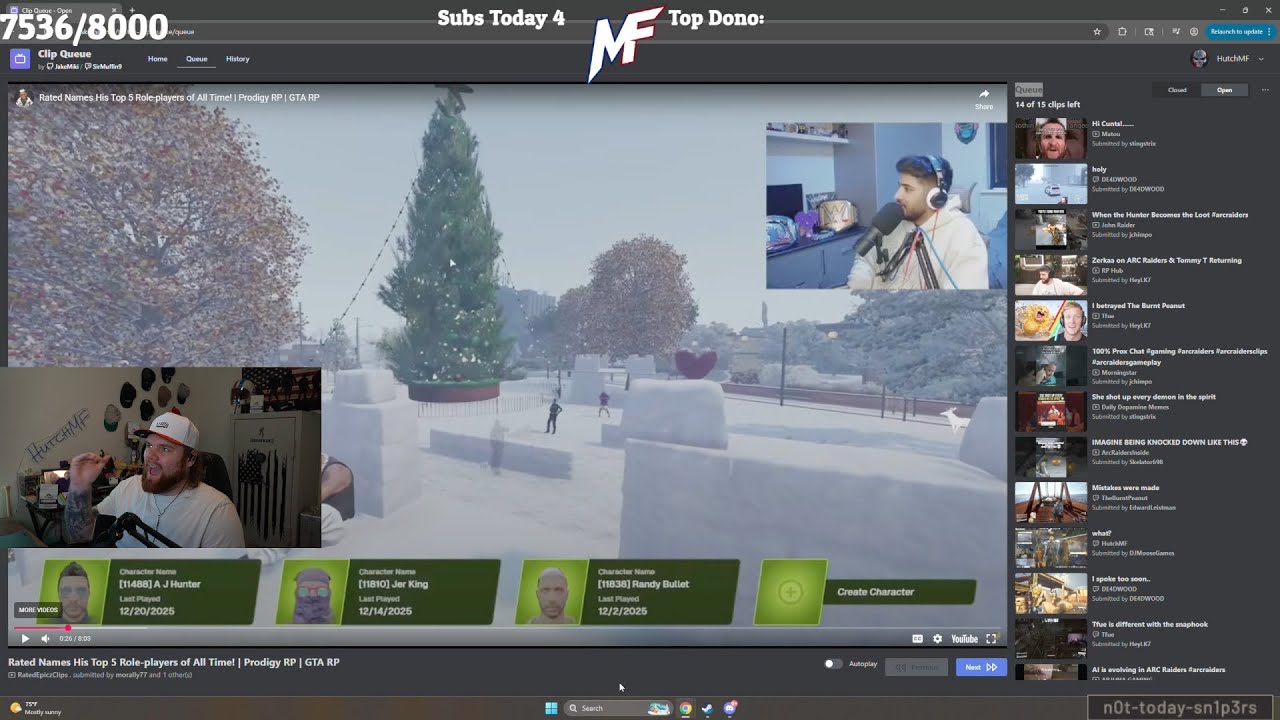Open the Chrome three-dot menu
The image size is (1280, 720).
(1271, 32)
